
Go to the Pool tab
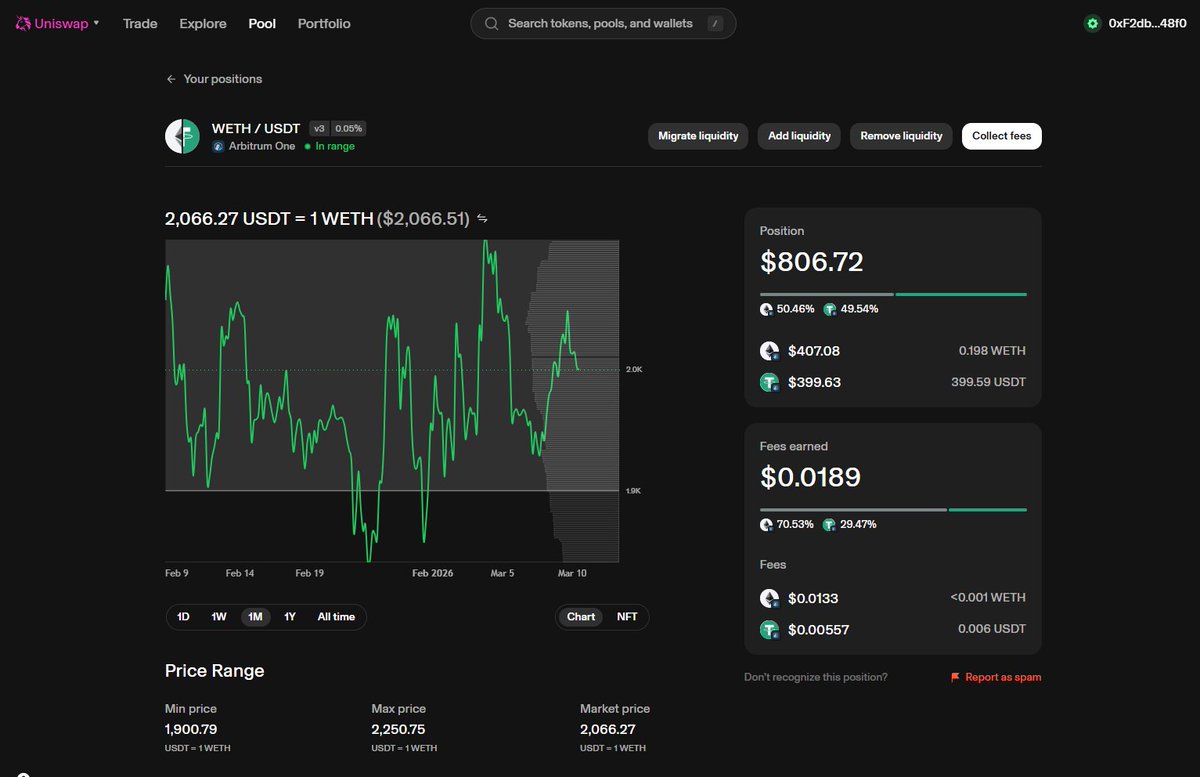tap(262, 23)
